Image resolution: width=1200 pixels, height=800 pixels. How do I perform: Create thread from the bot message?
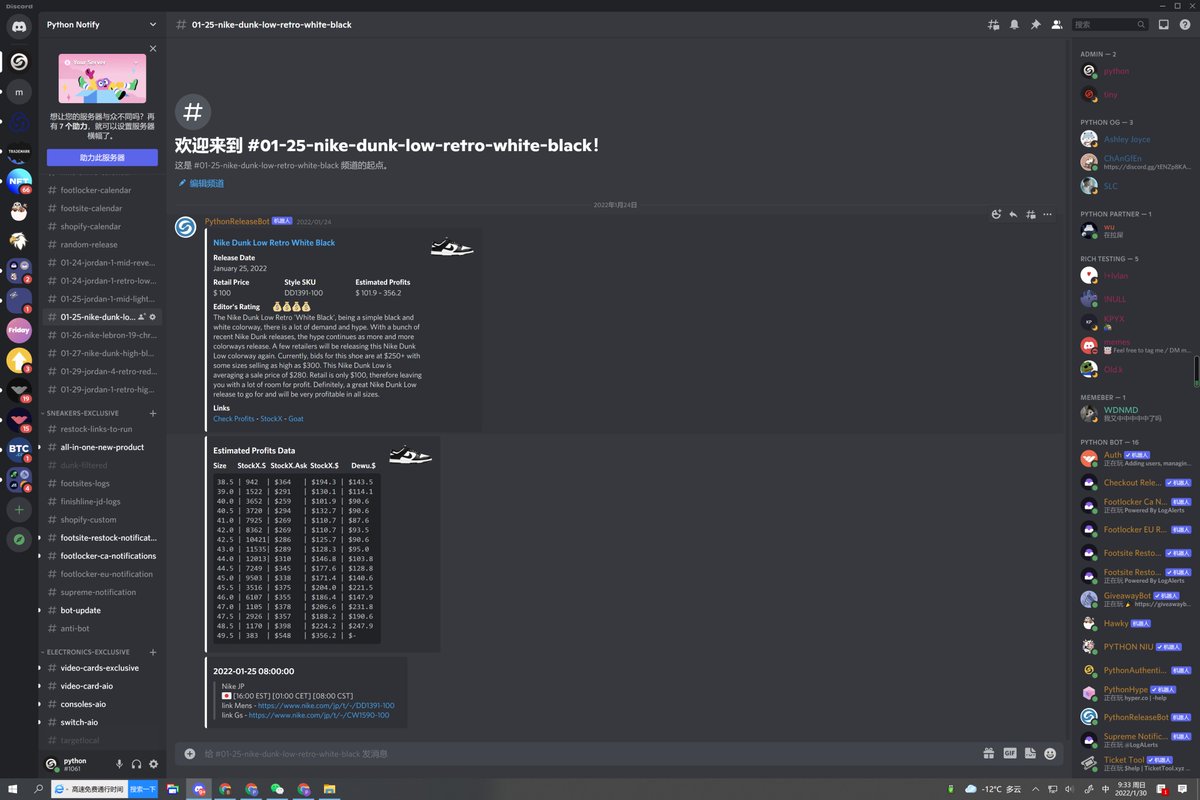(1030, 214)
